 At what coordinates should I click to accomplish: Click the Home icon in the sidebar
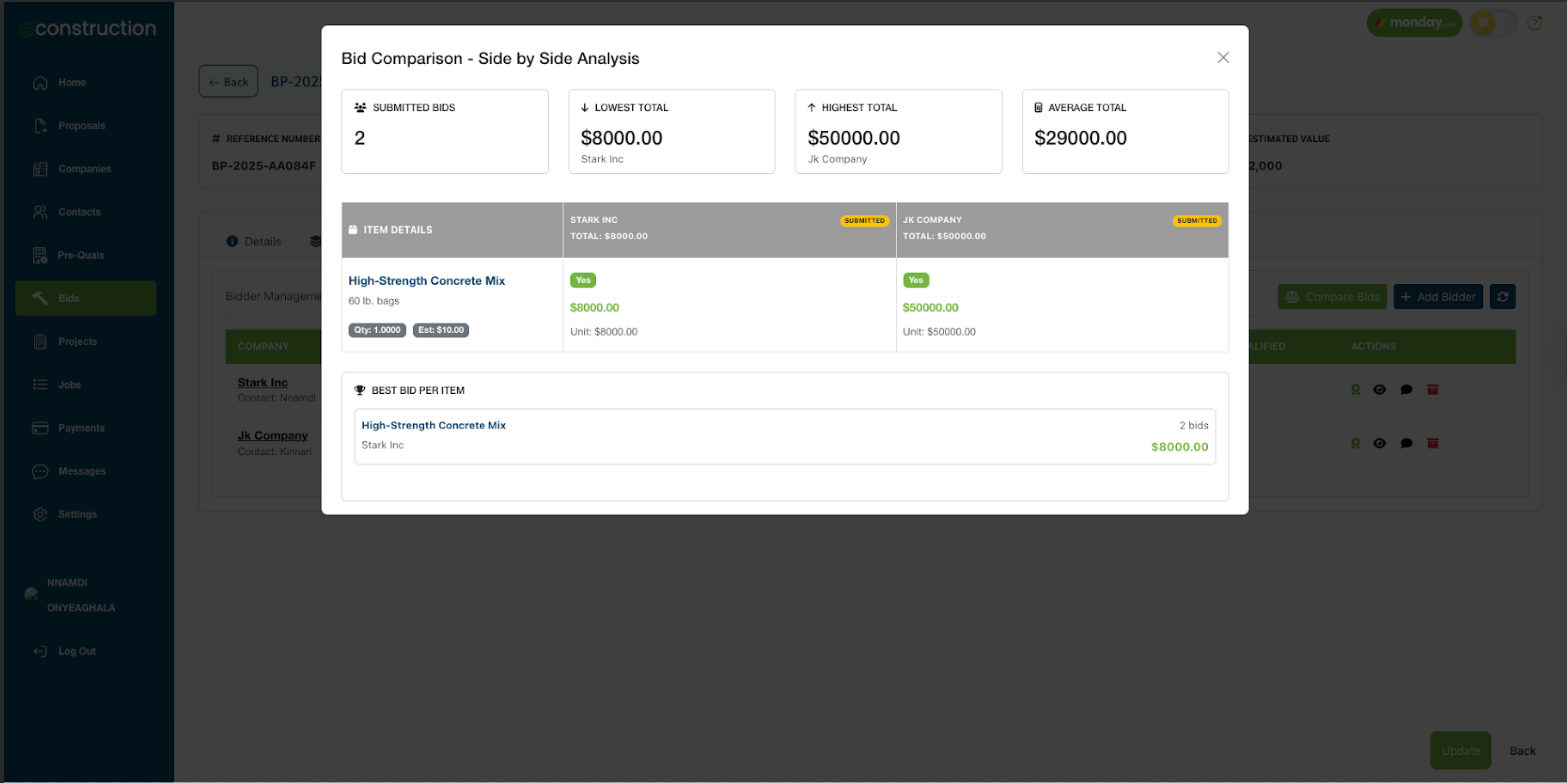[x=40, y=83]
